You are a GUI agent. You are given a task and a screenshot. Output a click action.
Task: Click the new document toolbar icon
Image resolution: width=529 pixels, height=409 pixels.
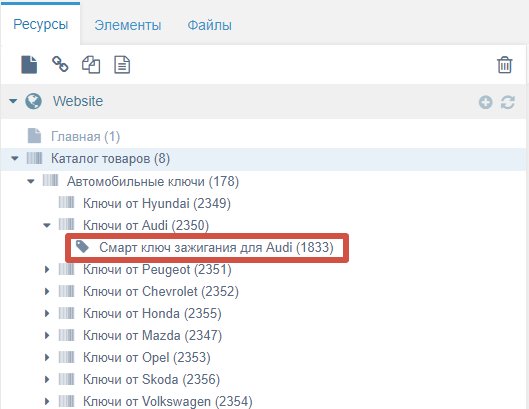click(x=29, y=64)
